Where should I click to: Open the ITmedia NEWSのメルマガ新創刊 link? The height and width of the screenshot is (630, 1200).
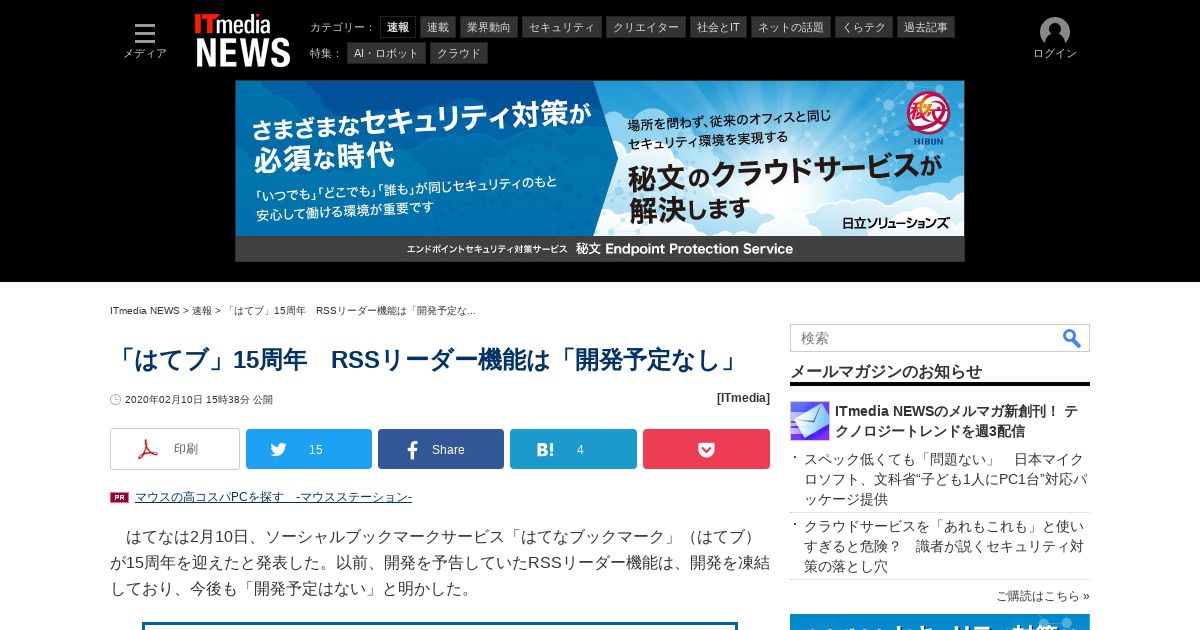click(956, 421)
